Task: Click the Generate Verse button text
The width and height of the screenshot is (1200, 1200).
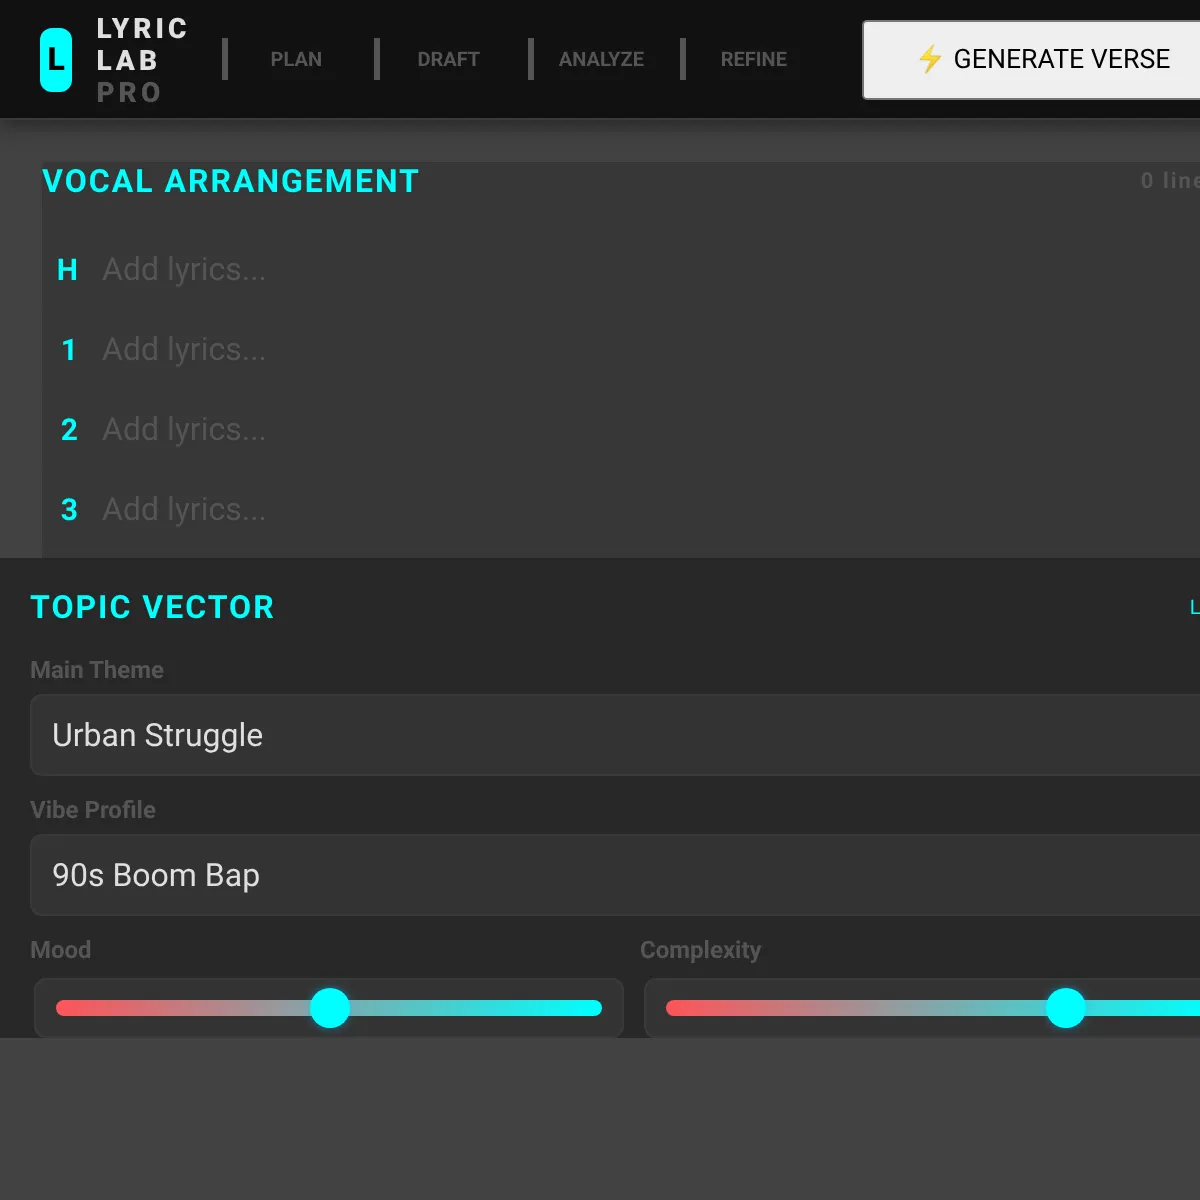Action: click(1061, 59)
